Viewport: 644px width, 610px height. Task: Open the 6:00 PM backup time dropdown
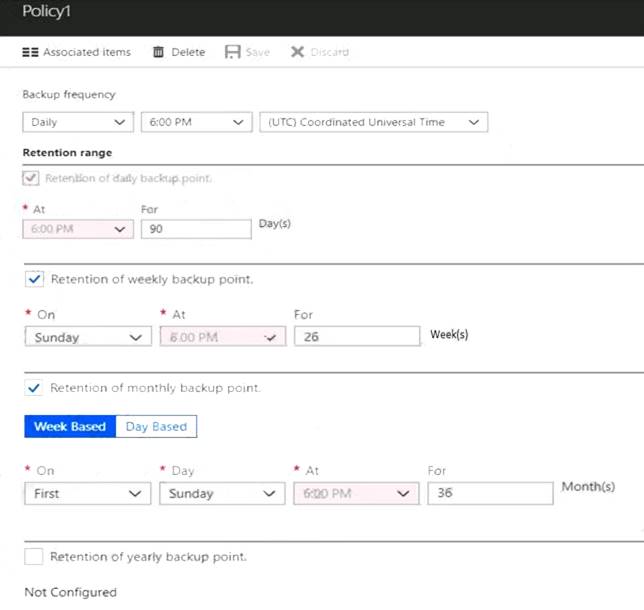click(x=196, y=122)
